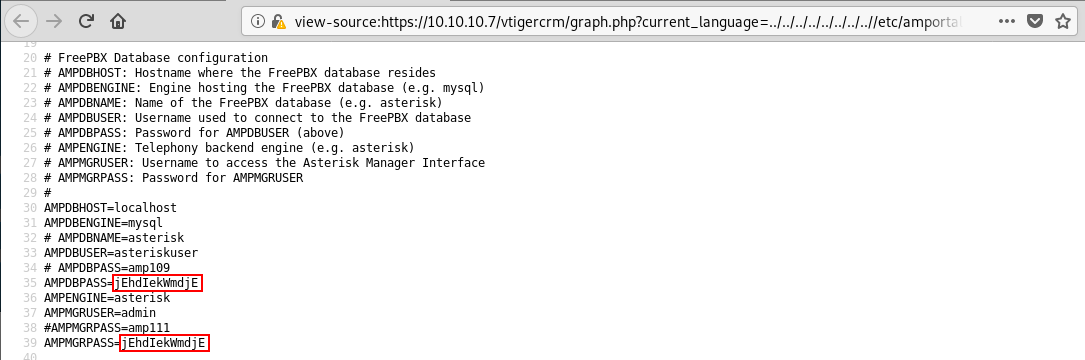Click the AMPDBUSER=asteriskuser line
The image size is (1085, 360).
coord(120,253)
